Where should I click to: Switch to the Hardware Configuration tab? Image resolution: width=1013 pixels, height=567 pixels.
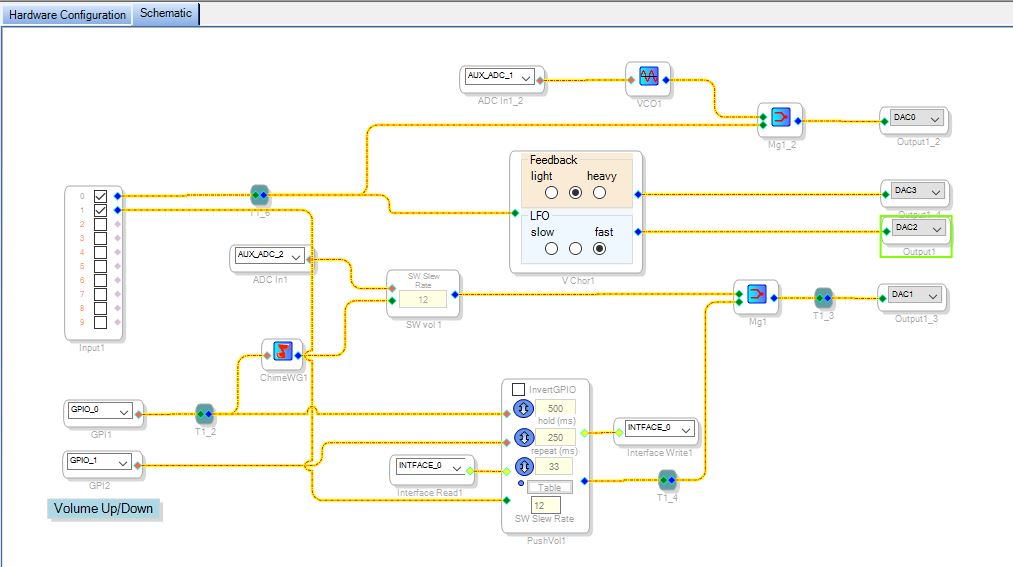coord(67,14)
